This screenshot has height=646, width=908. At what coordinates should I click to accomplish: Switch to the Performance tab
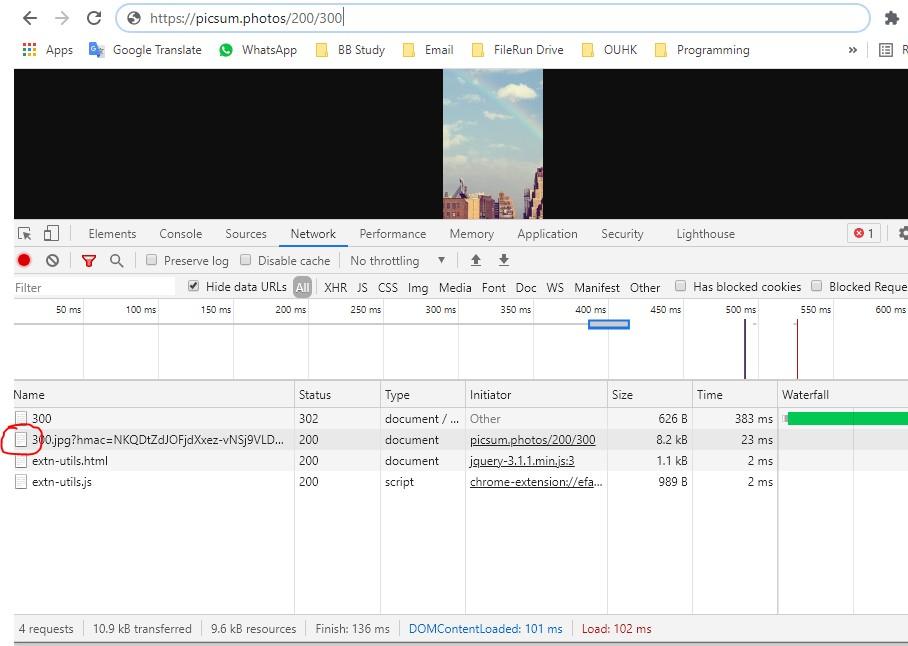[x=393, y=234]
